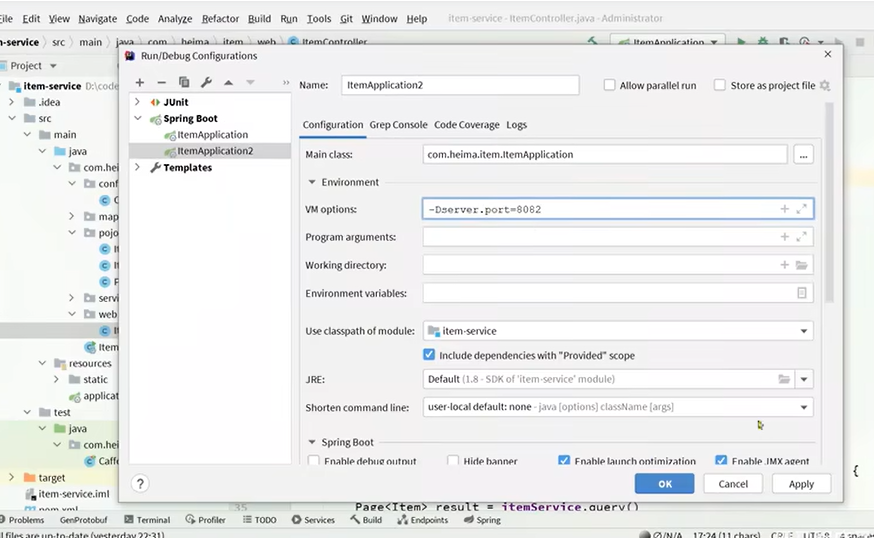The height and width of the screenshot is (538, 874).
Task: Move configuration up with arrow icon
Action: click(x=229, y=83)
